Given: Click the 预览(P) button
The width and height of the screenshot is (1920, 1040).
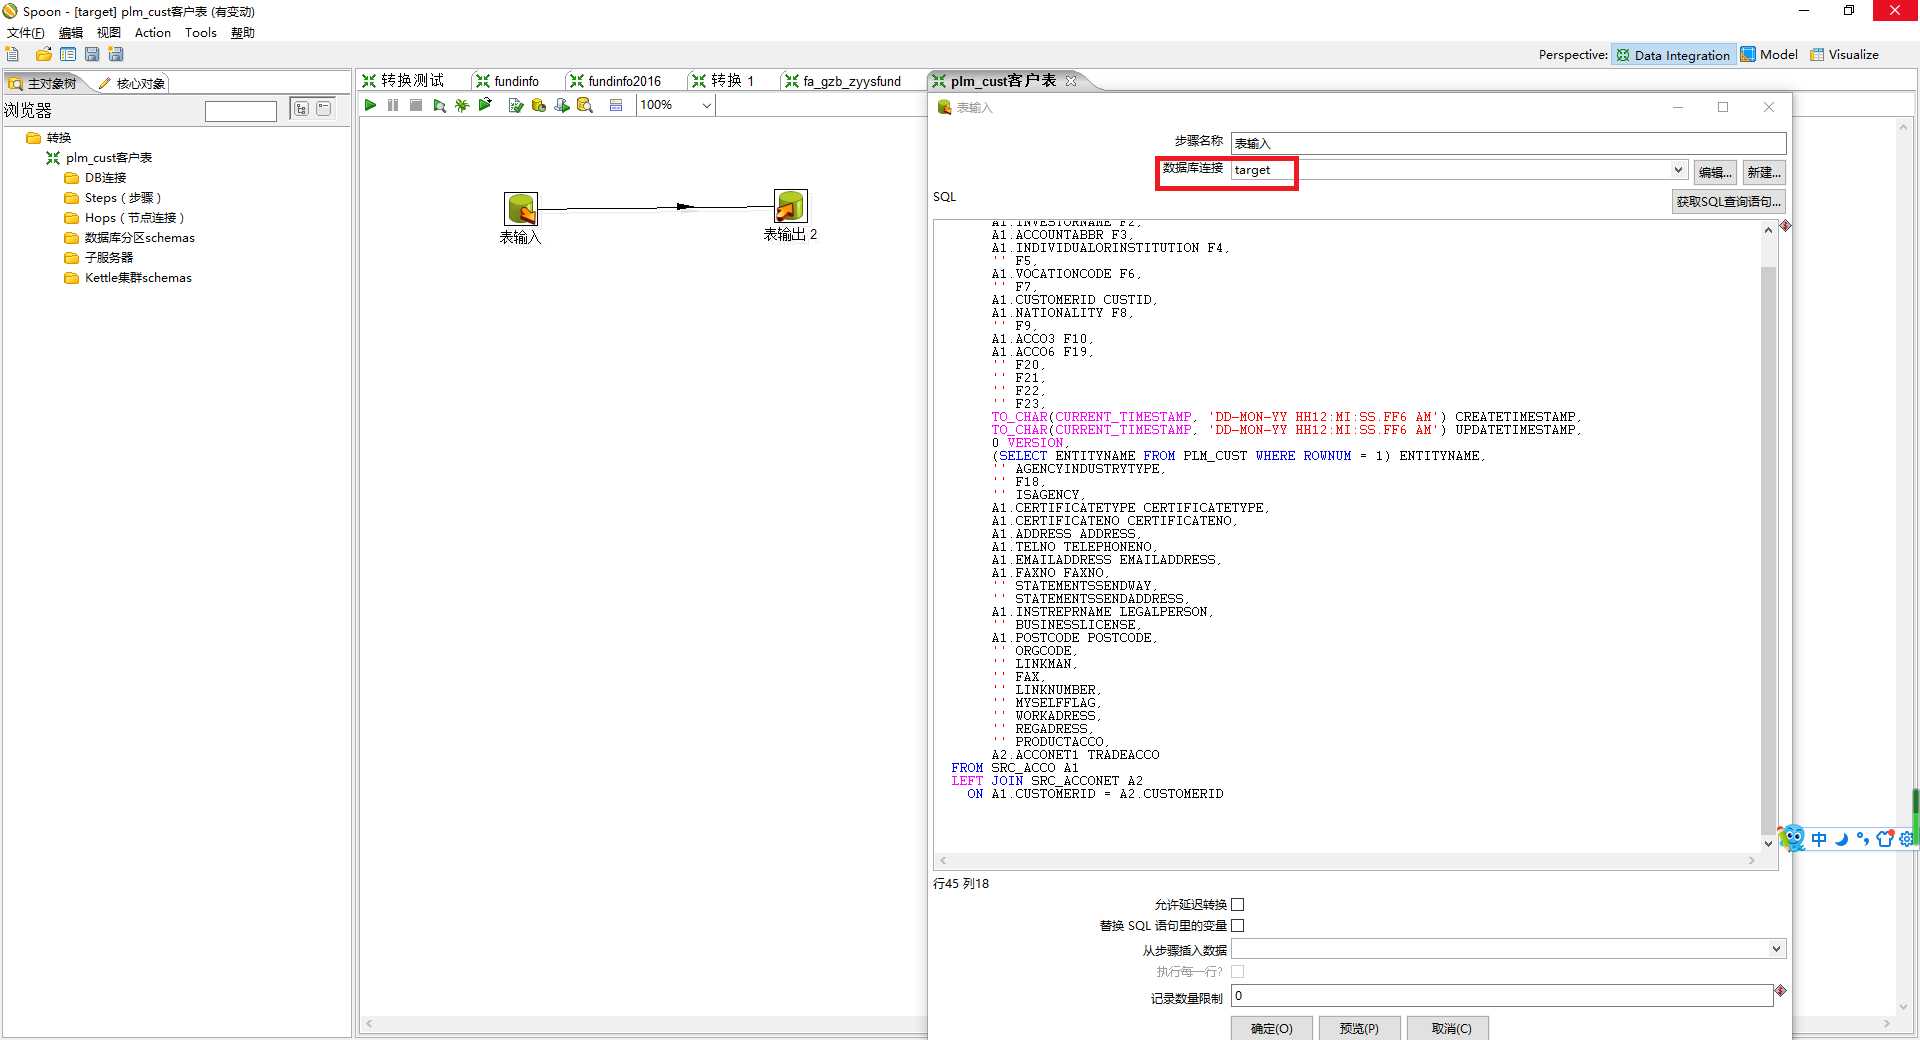Looking at the screenshot, I should 1359,1028.
